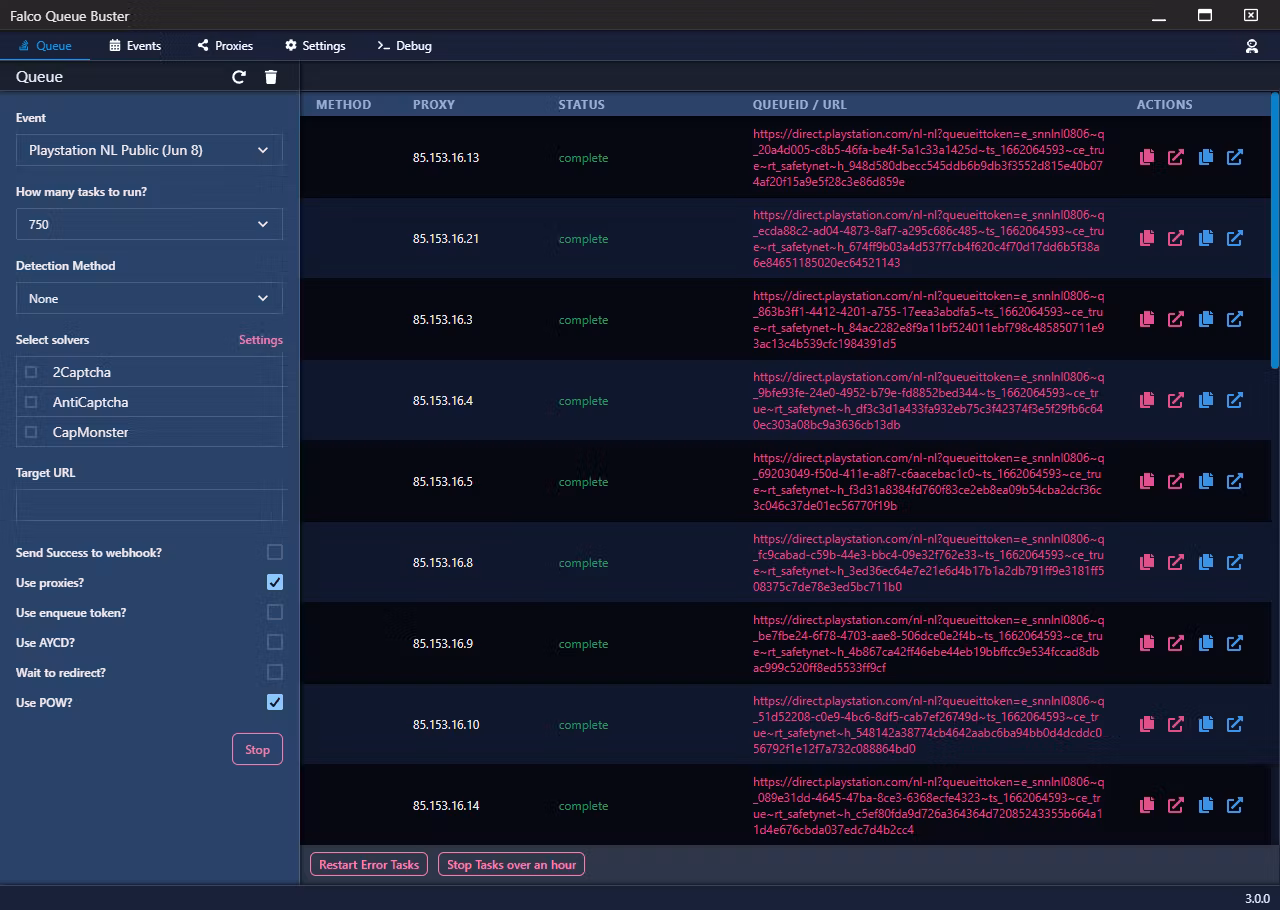The image size is (1280, 910).
Task: Click pink open-external icon for proxy 85.153.16.13
Action: pos(1176,158)
